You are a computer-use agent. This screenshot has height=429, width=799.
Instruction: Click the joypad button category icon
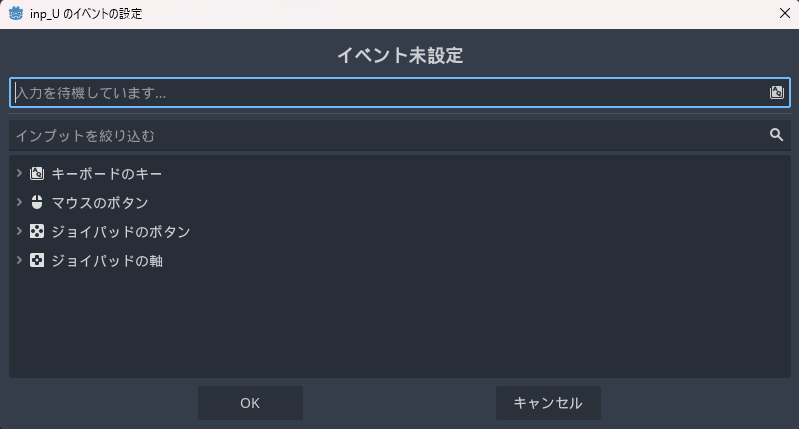click(37, 231)
